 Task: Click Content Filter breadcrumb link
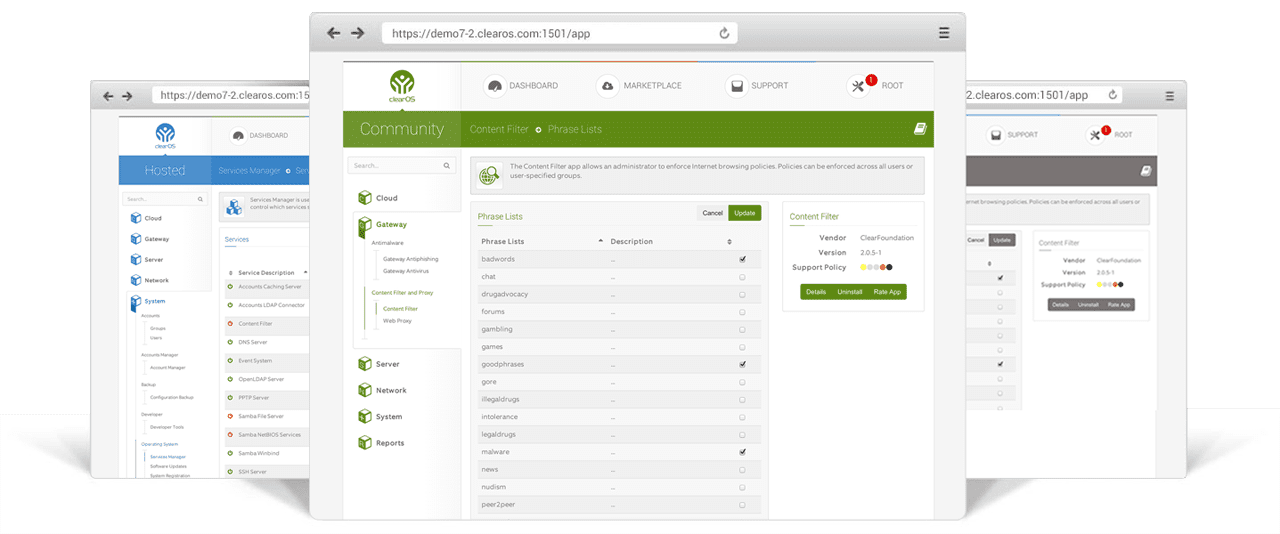point(499,129)
